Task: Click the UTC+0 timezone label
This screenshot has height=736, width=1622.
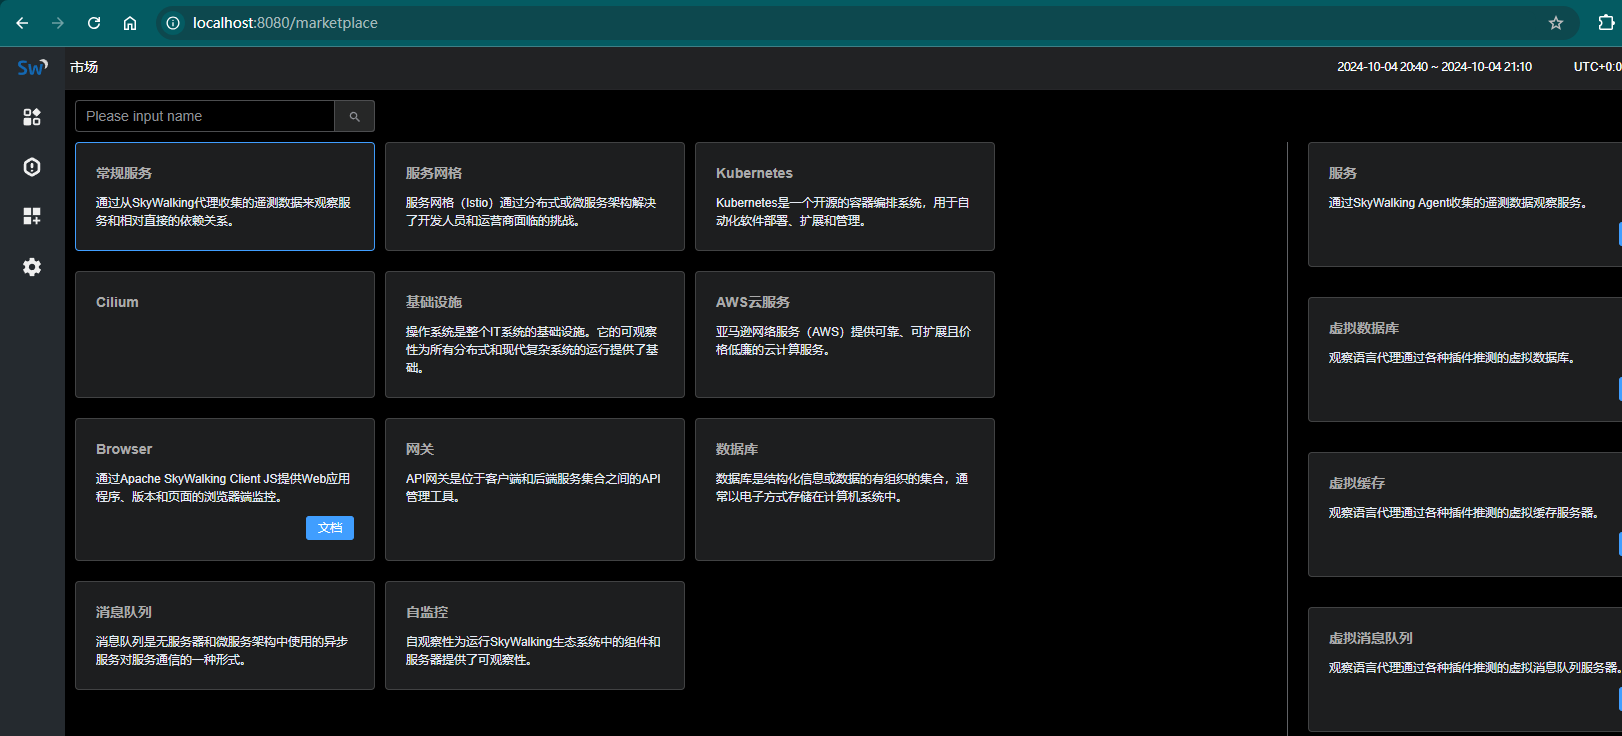Action: tap(1597, 67)
